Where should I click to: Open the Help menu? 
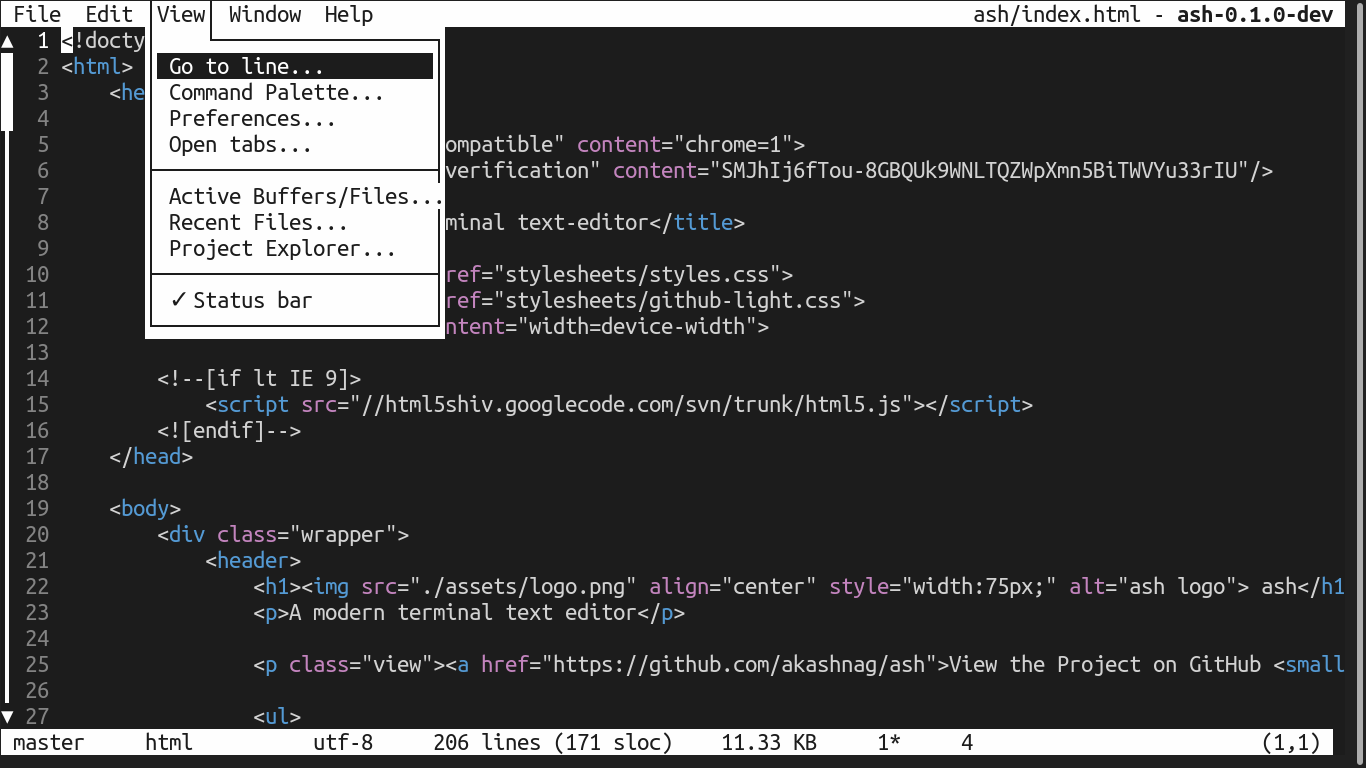click(347, 14)
